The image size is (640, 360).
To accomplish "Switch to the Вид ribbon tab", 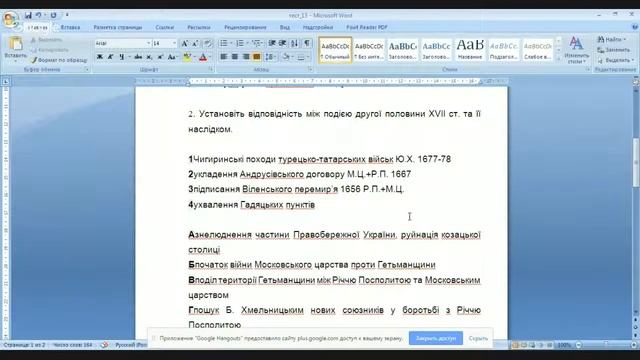I will [285, 27].
